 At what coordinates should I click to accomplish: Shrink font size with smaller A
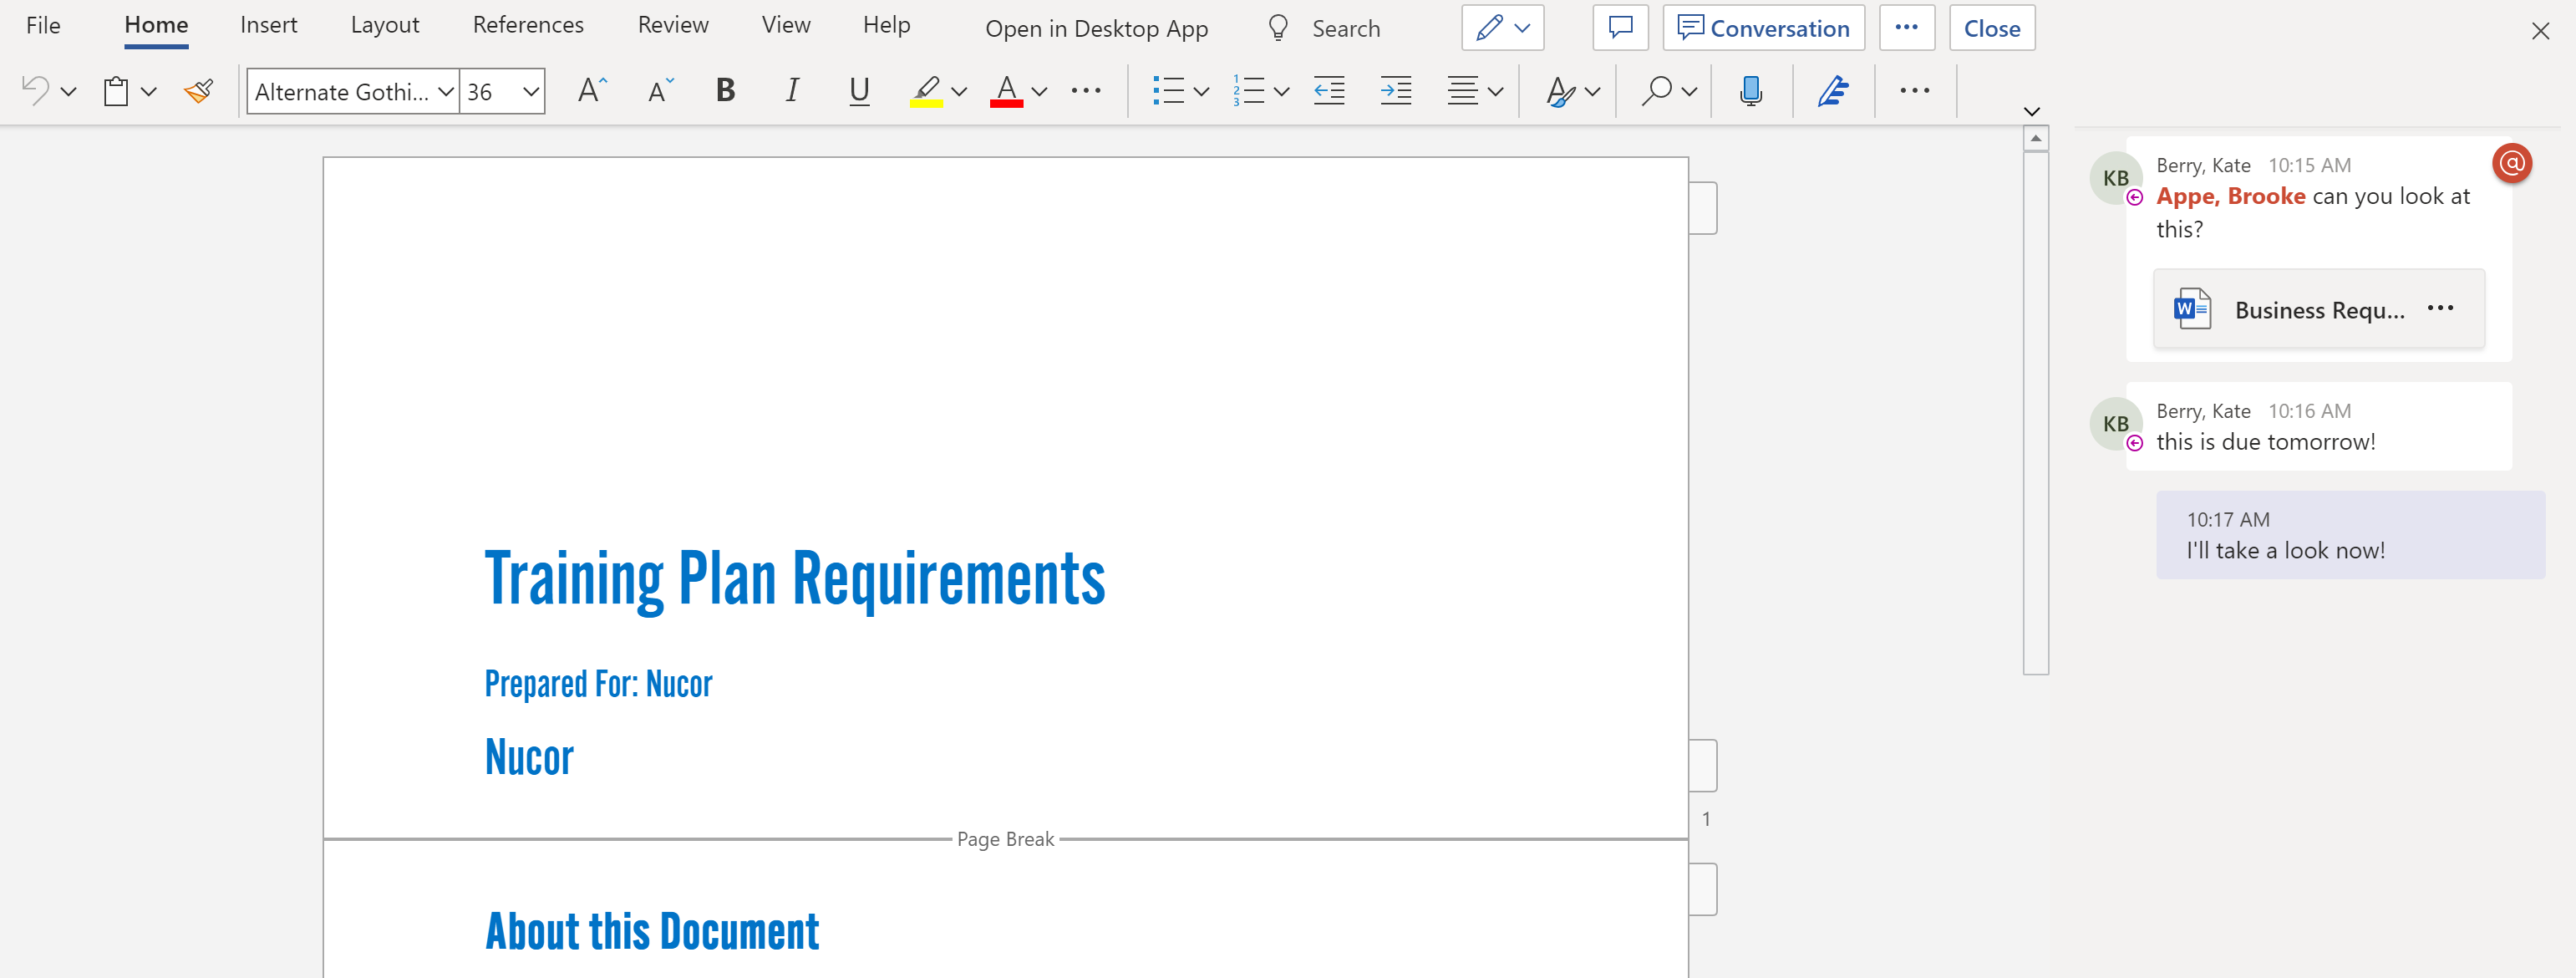point(660,91)
